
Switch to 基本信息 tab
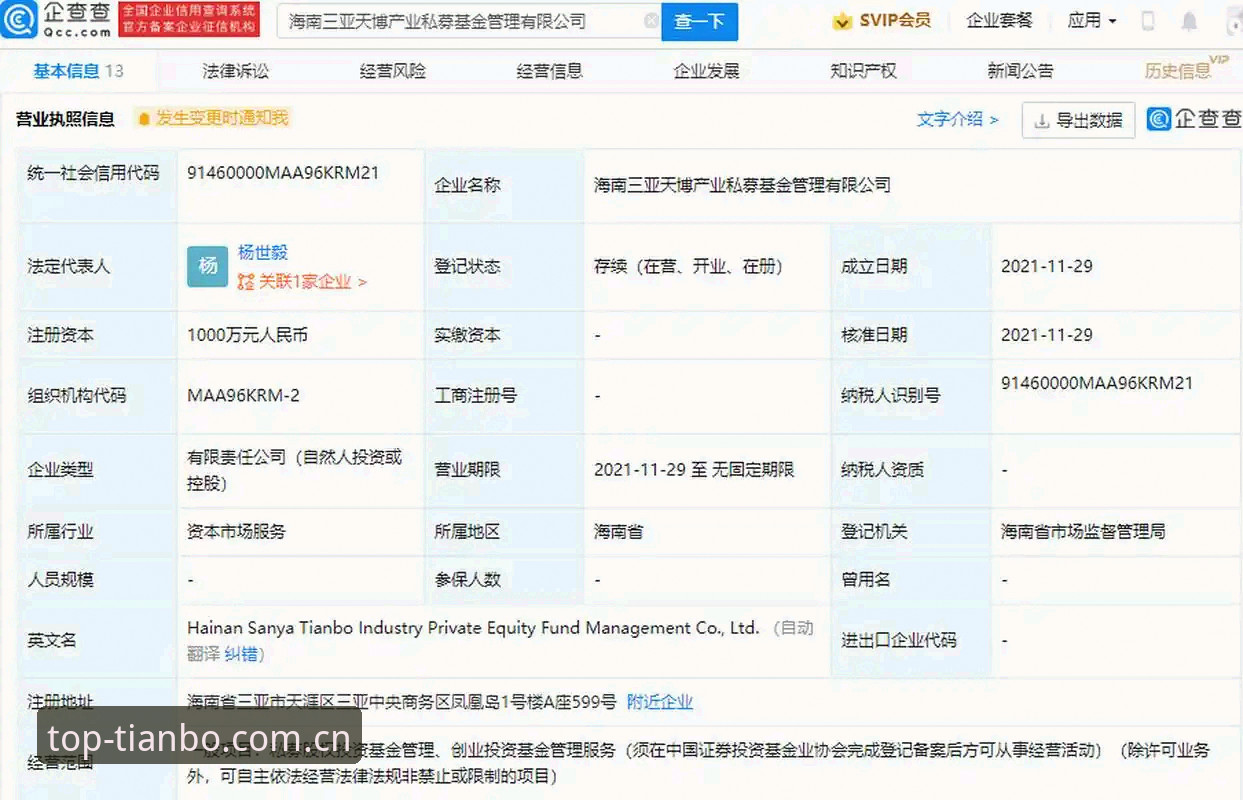point(79,71)
